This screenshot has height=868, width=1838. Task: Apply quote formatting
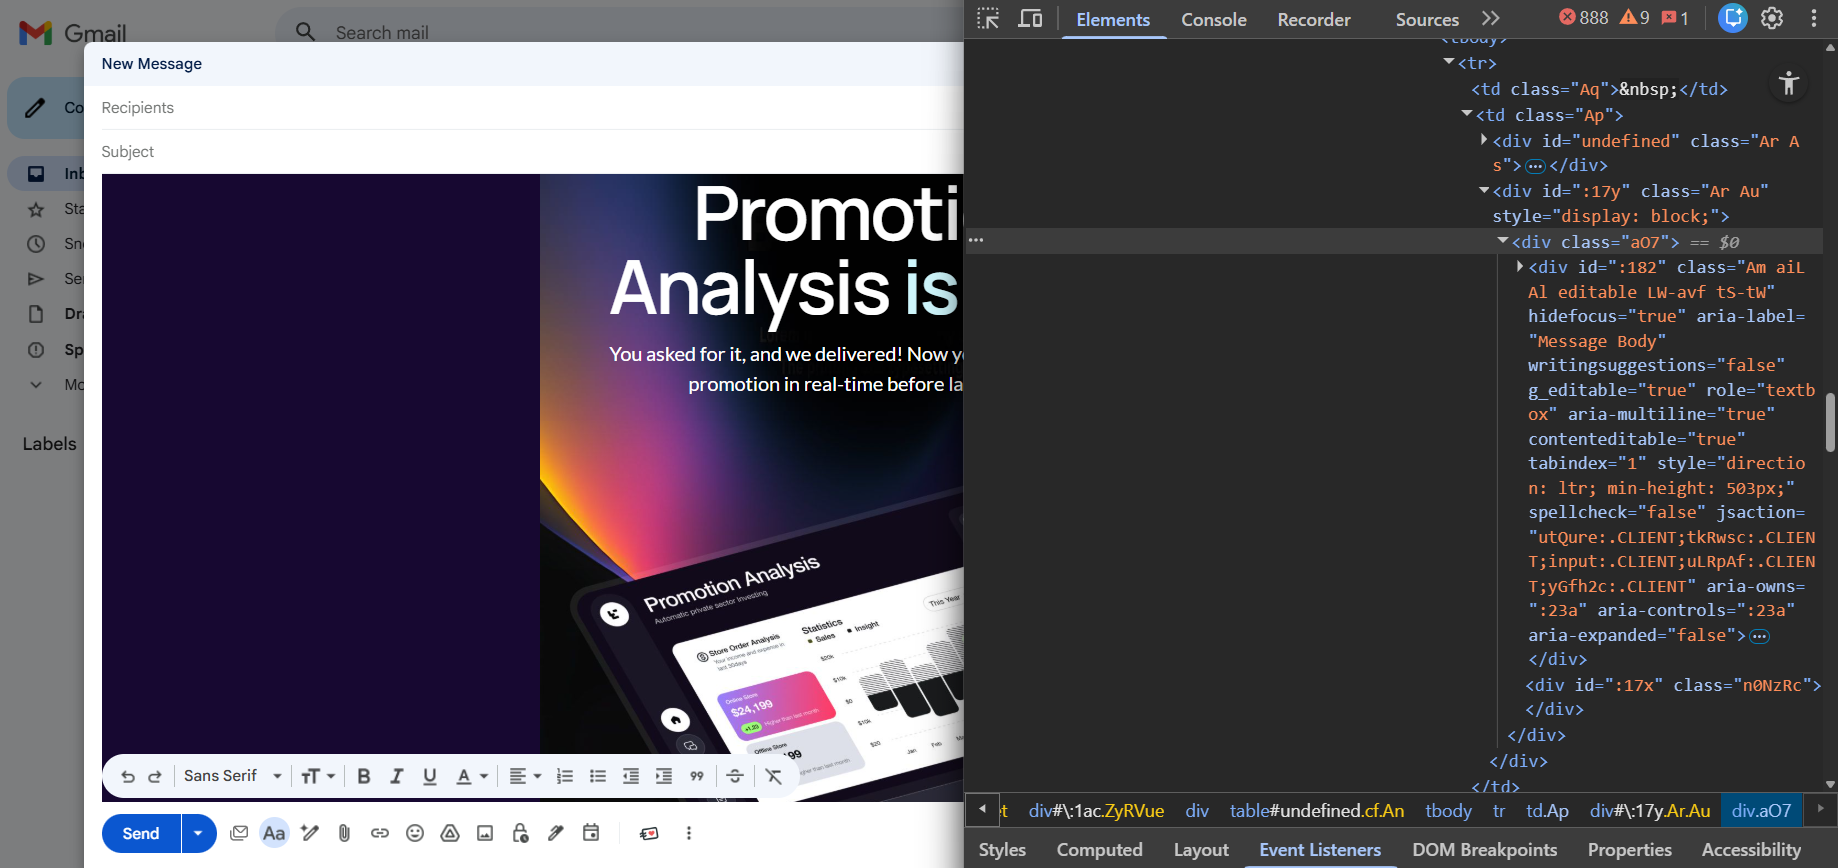697,776
